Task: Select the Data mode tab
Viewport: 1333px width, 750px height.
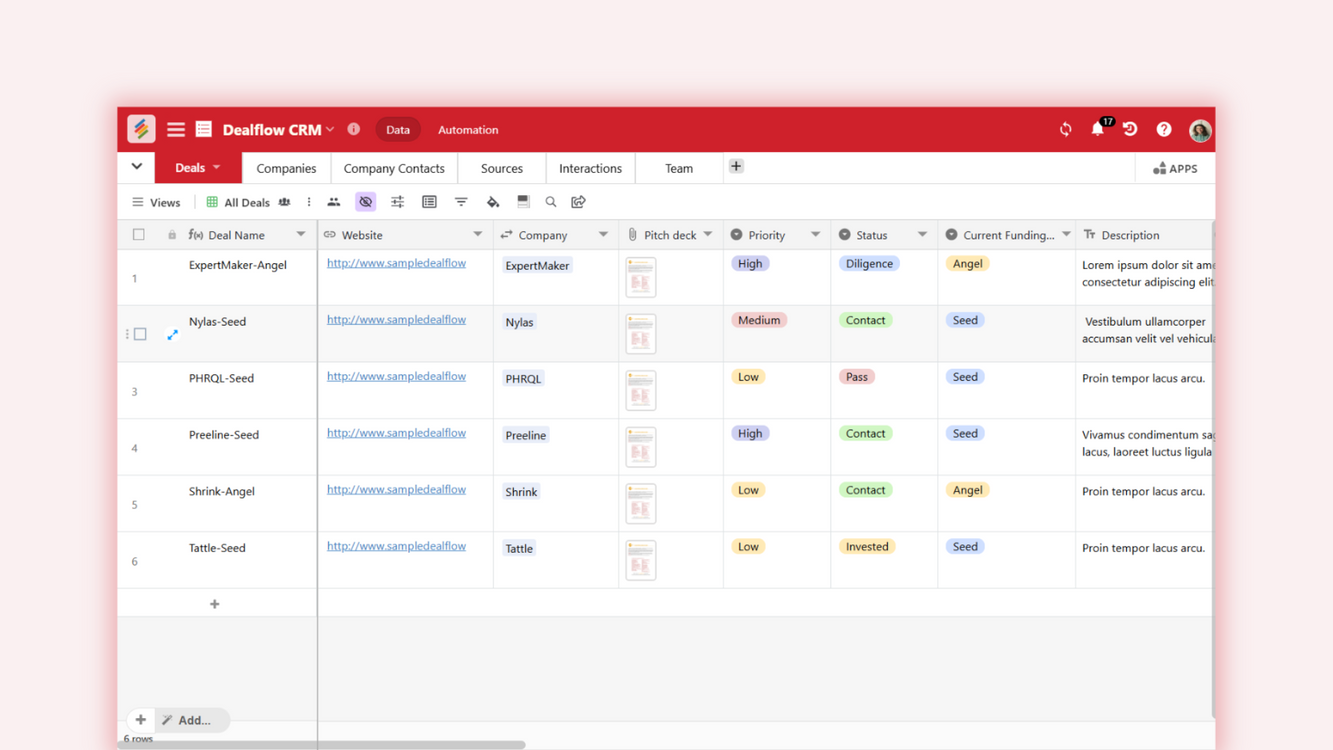Action: coord(398,130)
